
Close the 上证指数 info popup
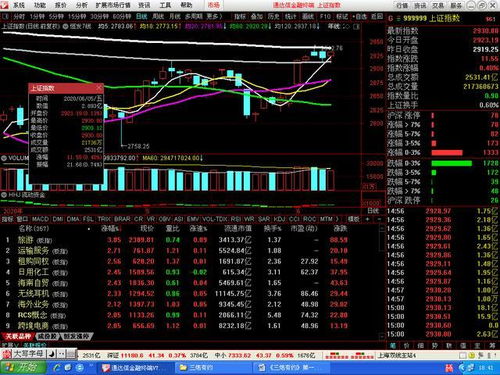point(99,88)
